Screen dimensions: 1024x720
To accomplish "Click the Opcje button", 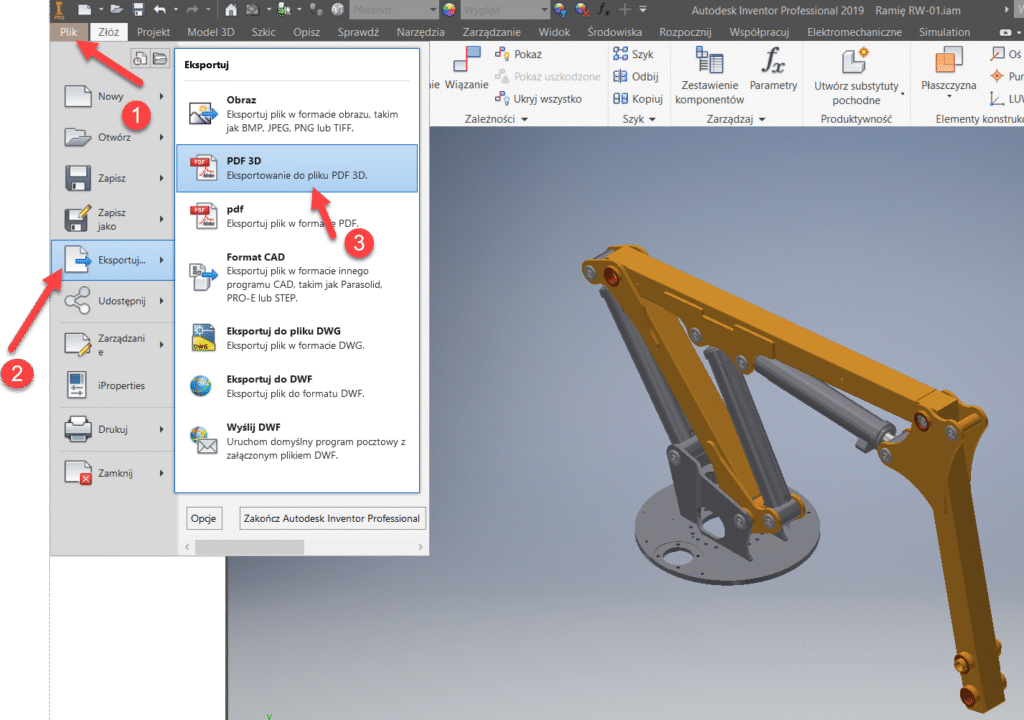I will pos(203,518).
